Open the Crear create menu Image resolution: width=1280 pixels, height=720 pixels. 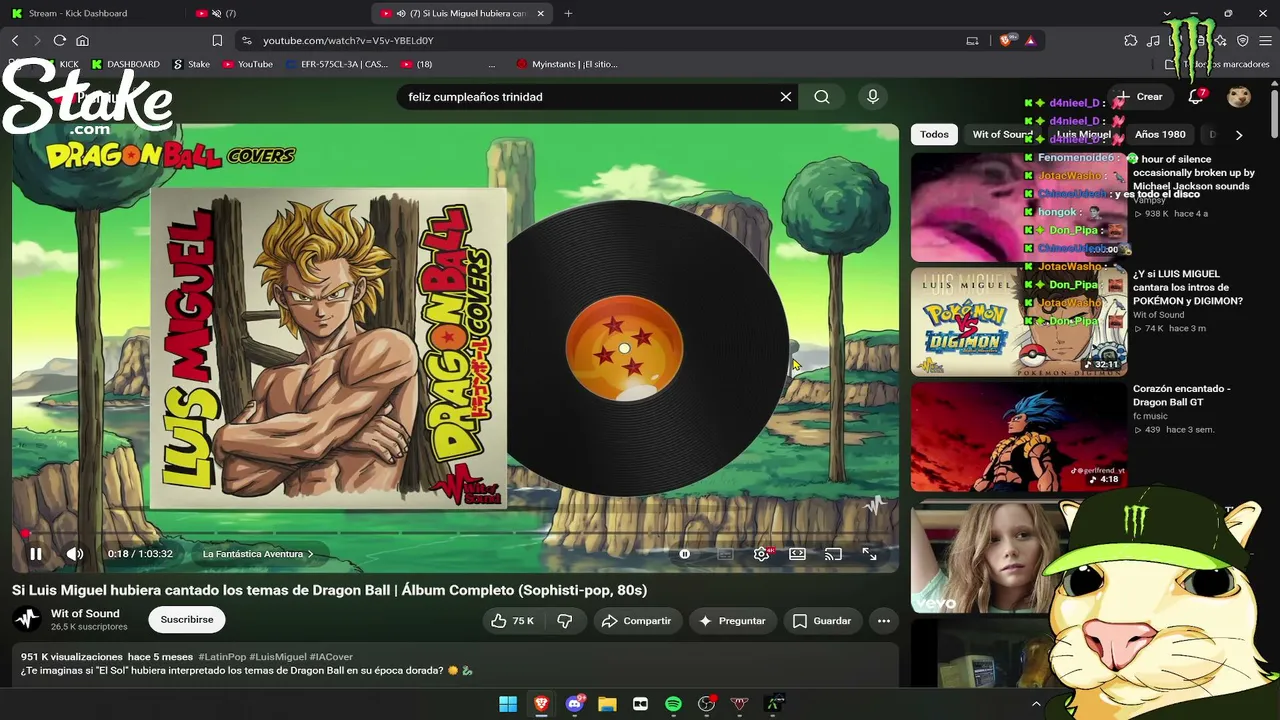point(1140,97)
